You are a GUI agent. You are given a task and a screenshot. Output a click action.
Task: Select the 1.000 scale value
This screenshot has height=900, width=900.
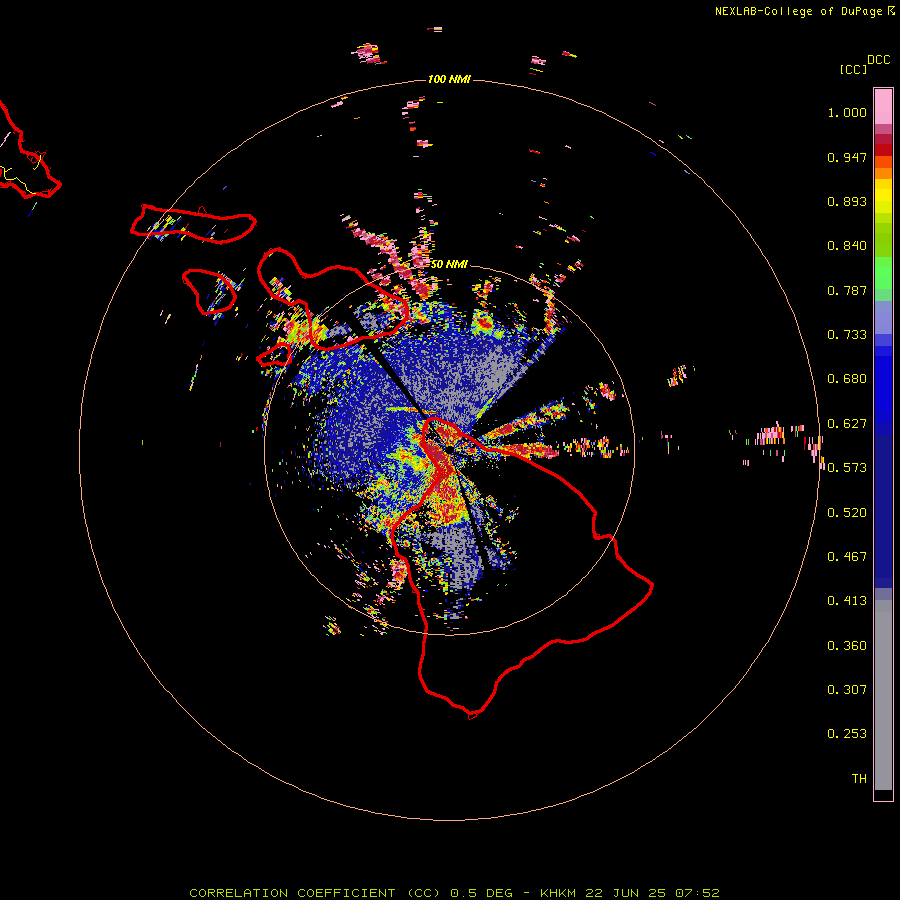coord(847,112)
